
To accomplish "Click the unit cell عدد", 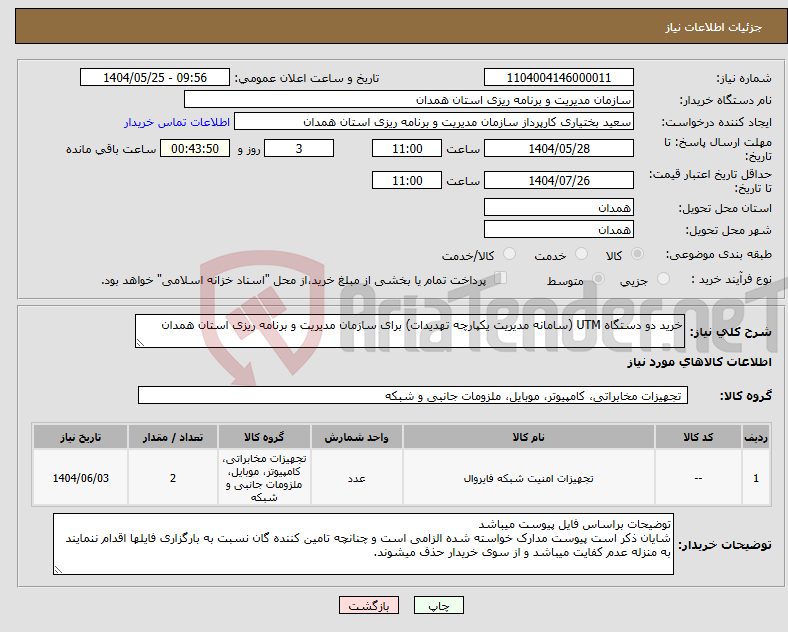I will click(356, 478).
